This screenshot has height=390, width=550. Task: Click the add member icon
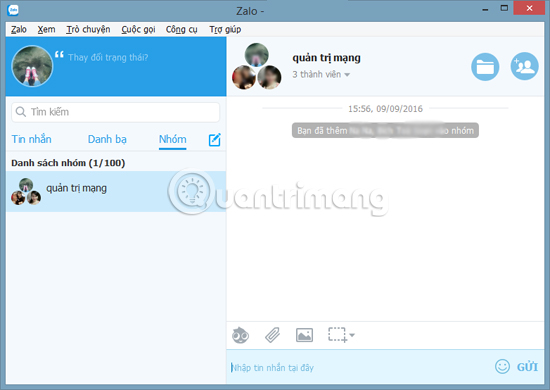pyautogui.click(x=524, y=66)
